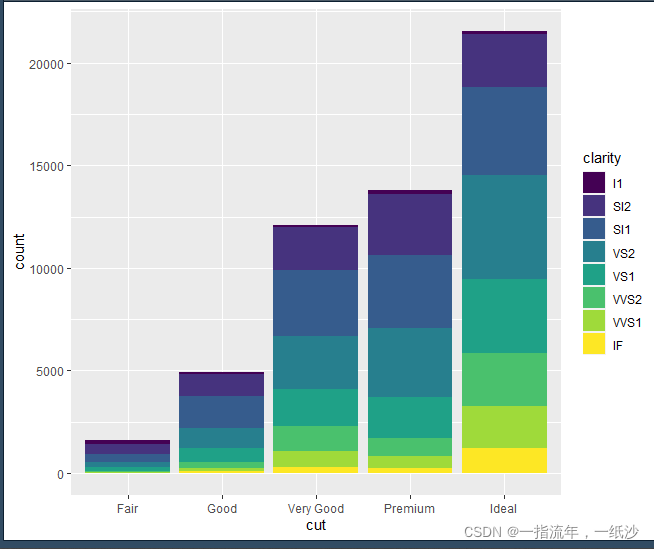654x549 pixels.
Task: Click the '10000' y-axis tick label
Action: (46, 269)
